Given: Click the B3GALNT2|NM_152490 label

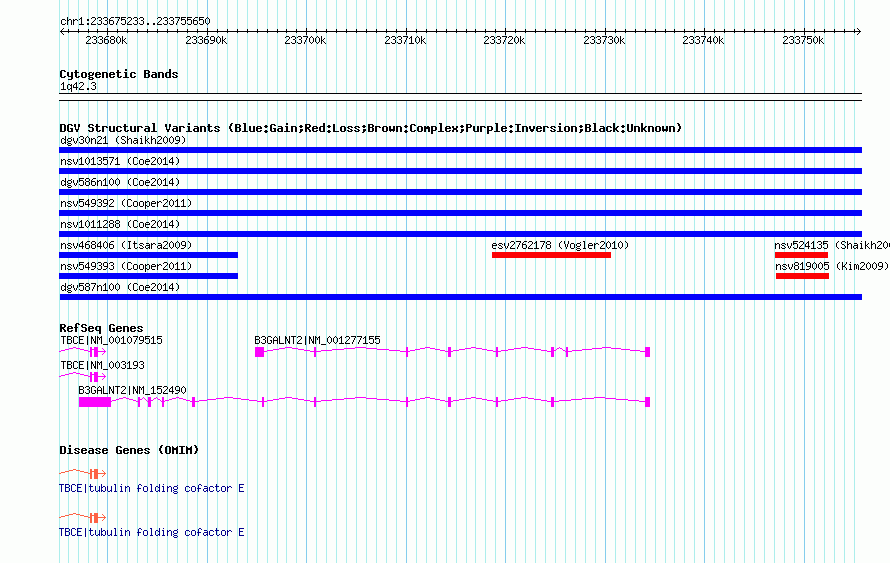Looking at the screenshot, I should (x=132, y=390).
